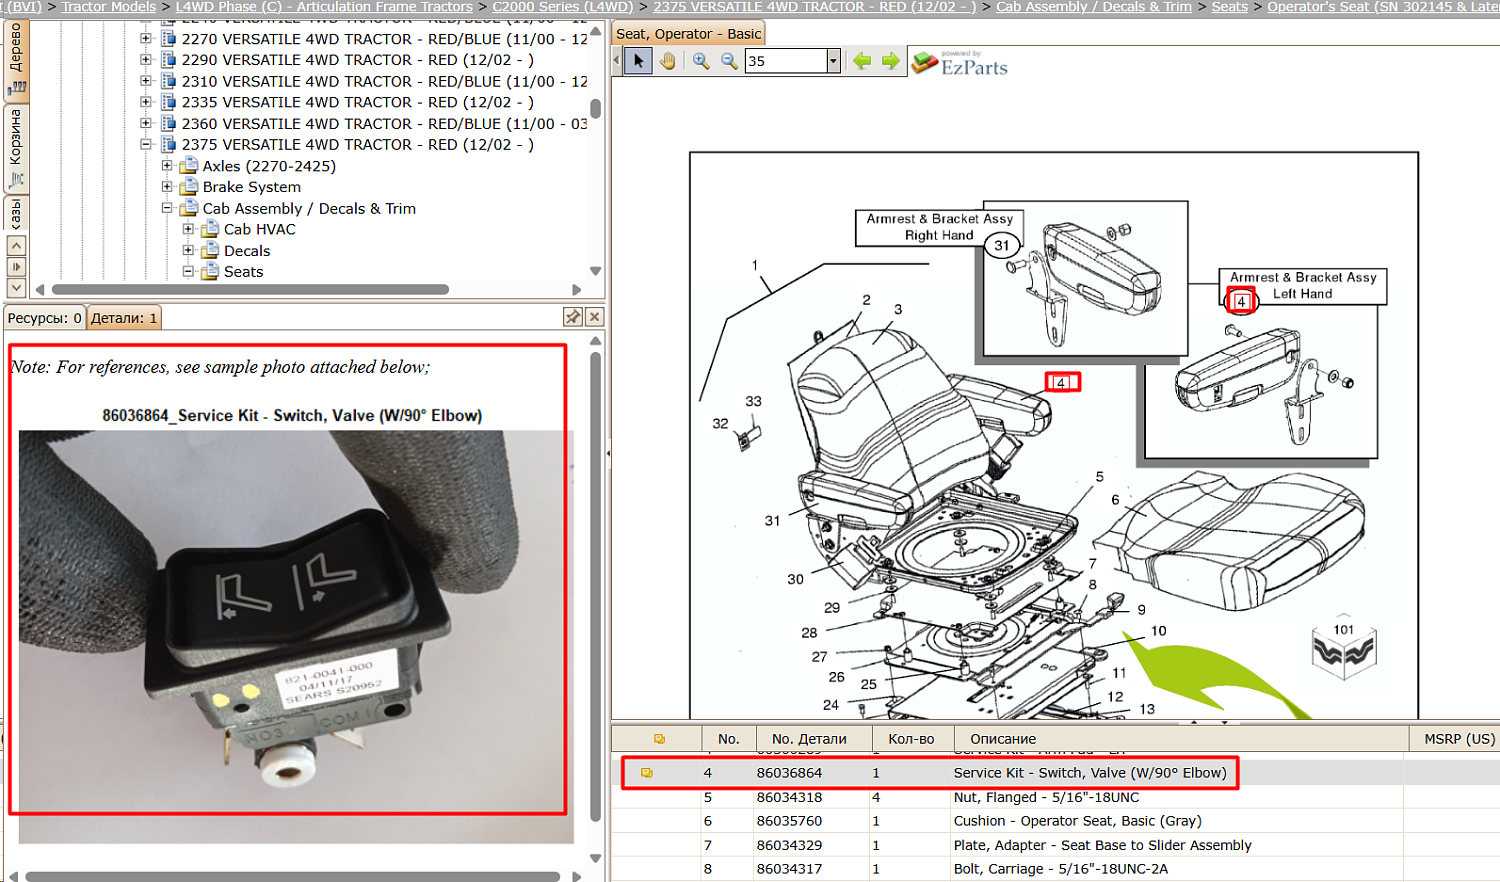
Task: Select the Nut, Flanged - 5/16"-18UNC row
Action: 1056,797
